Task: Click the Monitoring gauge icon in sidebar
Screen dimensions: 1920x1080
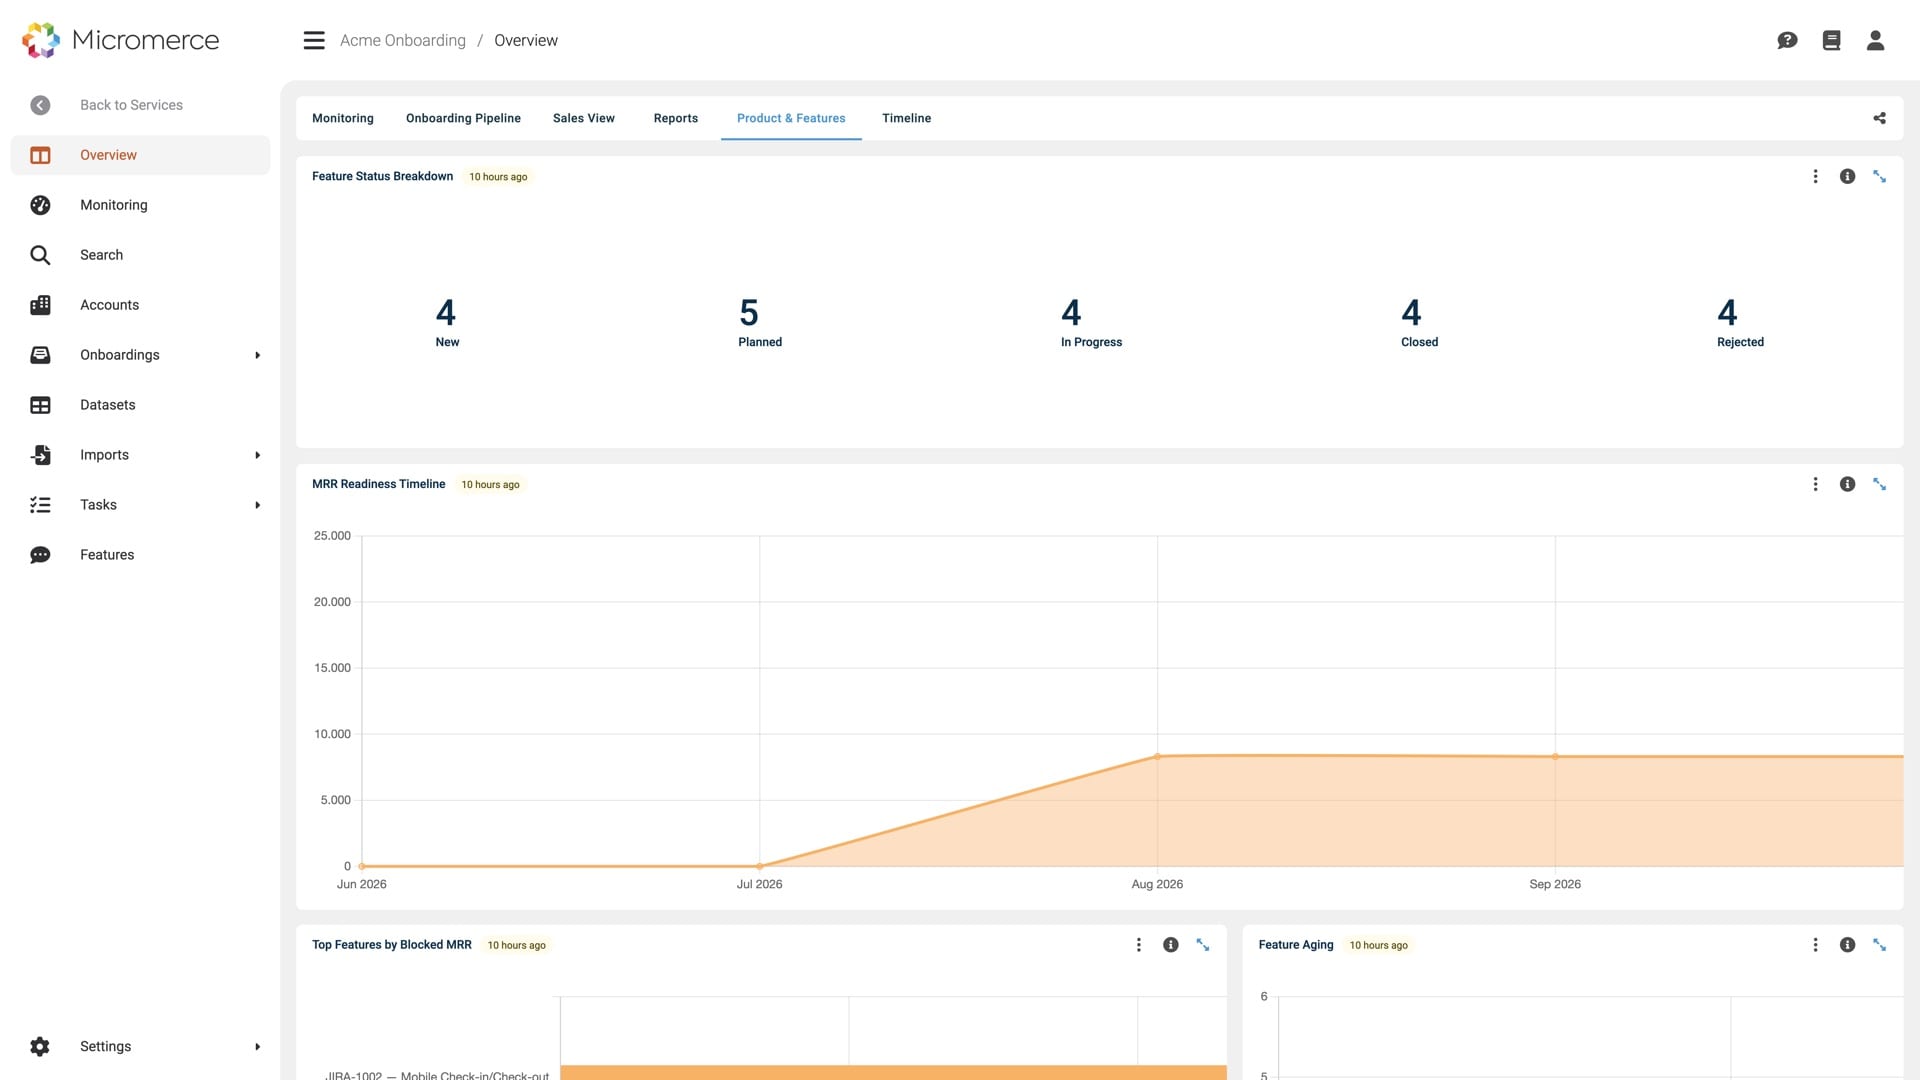Action: click(40, 205)
